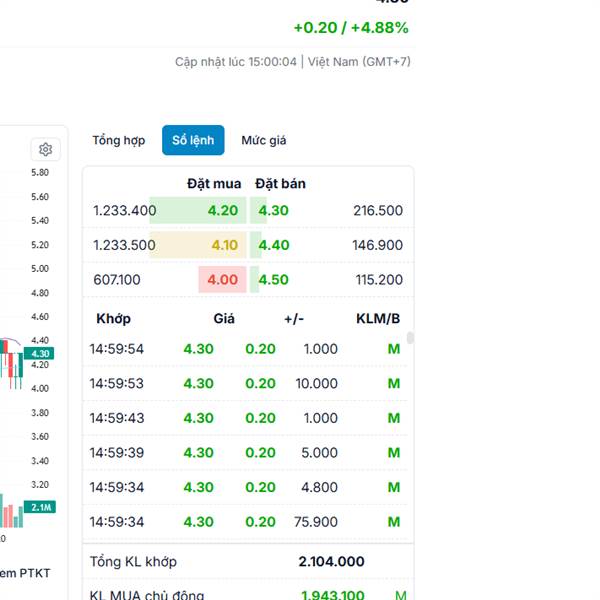The image size is (600, 600).
Task: Click the 2.1M volume tag on chart
Action: pos(40,507)
